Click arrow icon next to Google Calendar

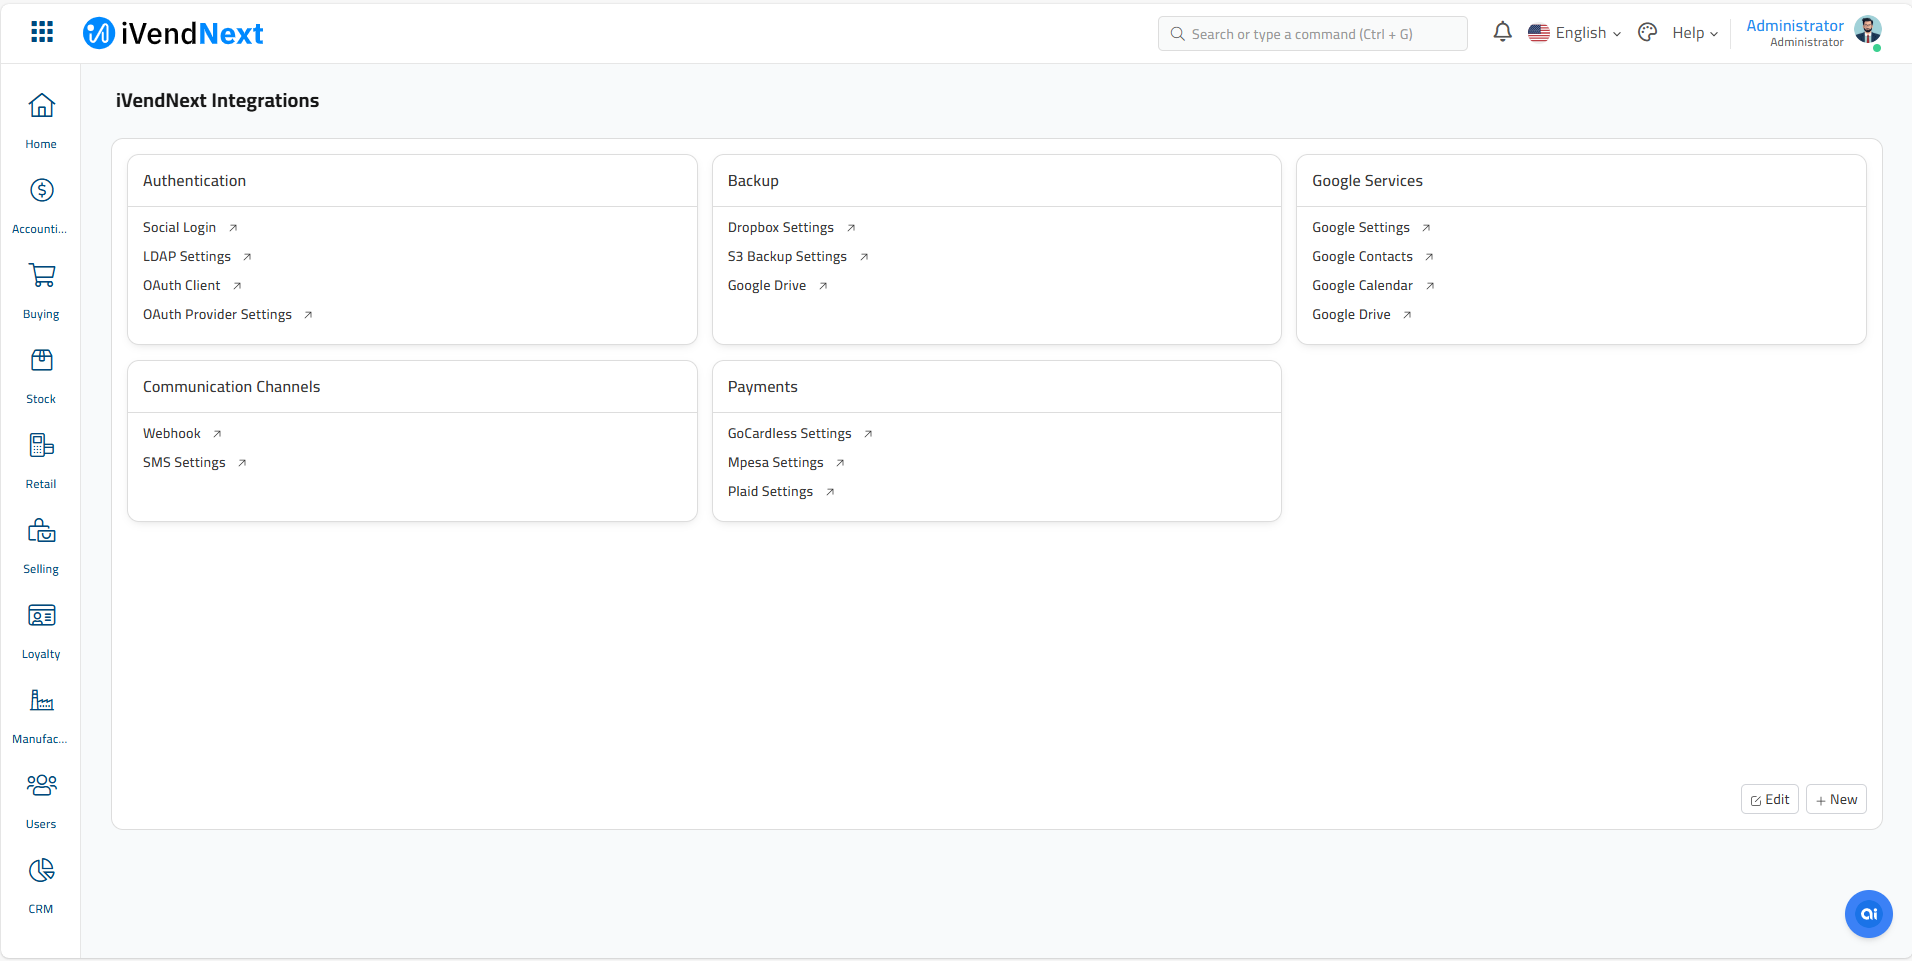1430,286
